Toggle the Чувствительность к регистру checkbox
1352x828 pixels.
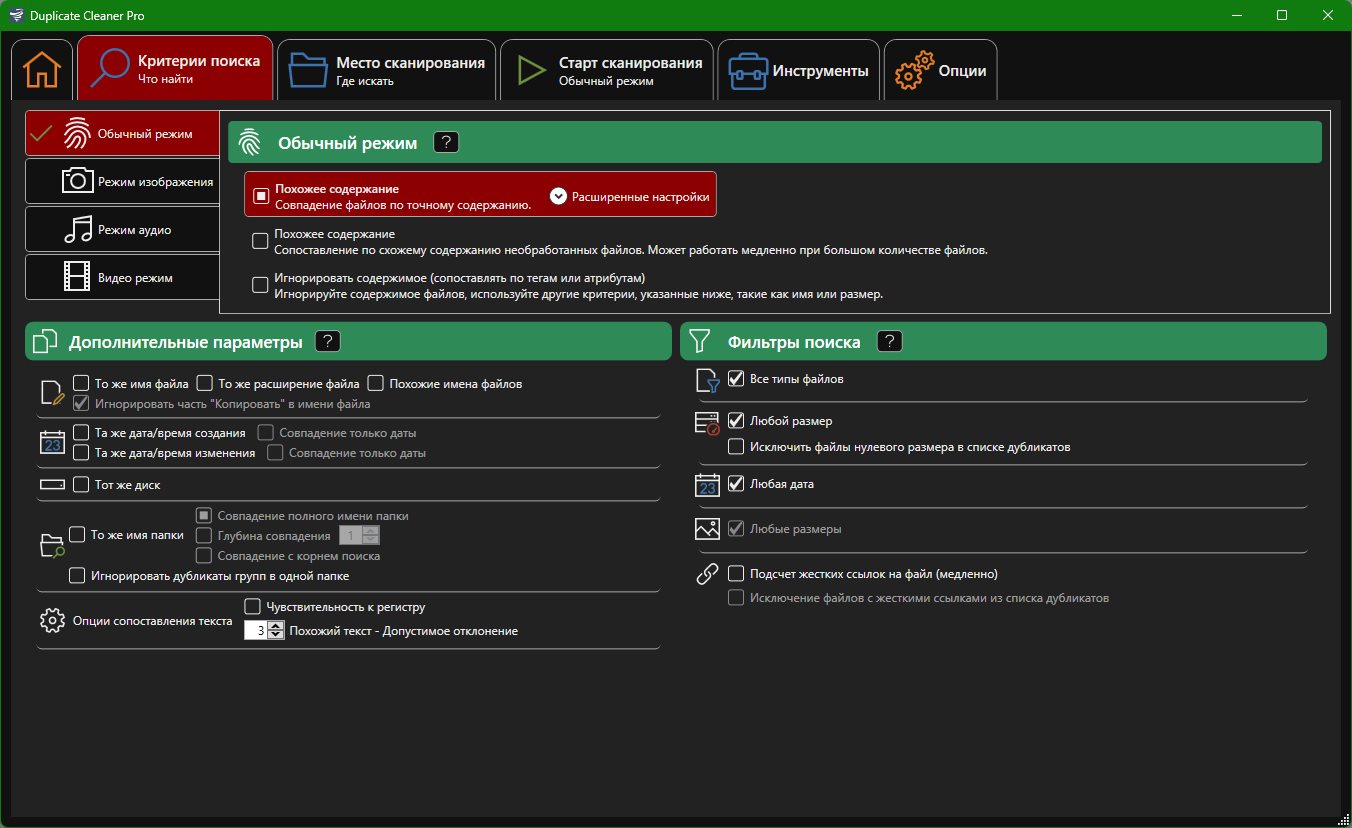point(253,607)
